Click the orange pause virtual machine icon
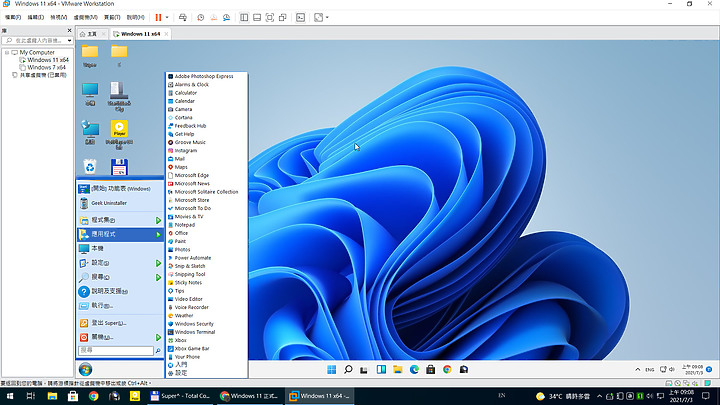720x405 pixels. pyautogui.click(x=158, y=17)
